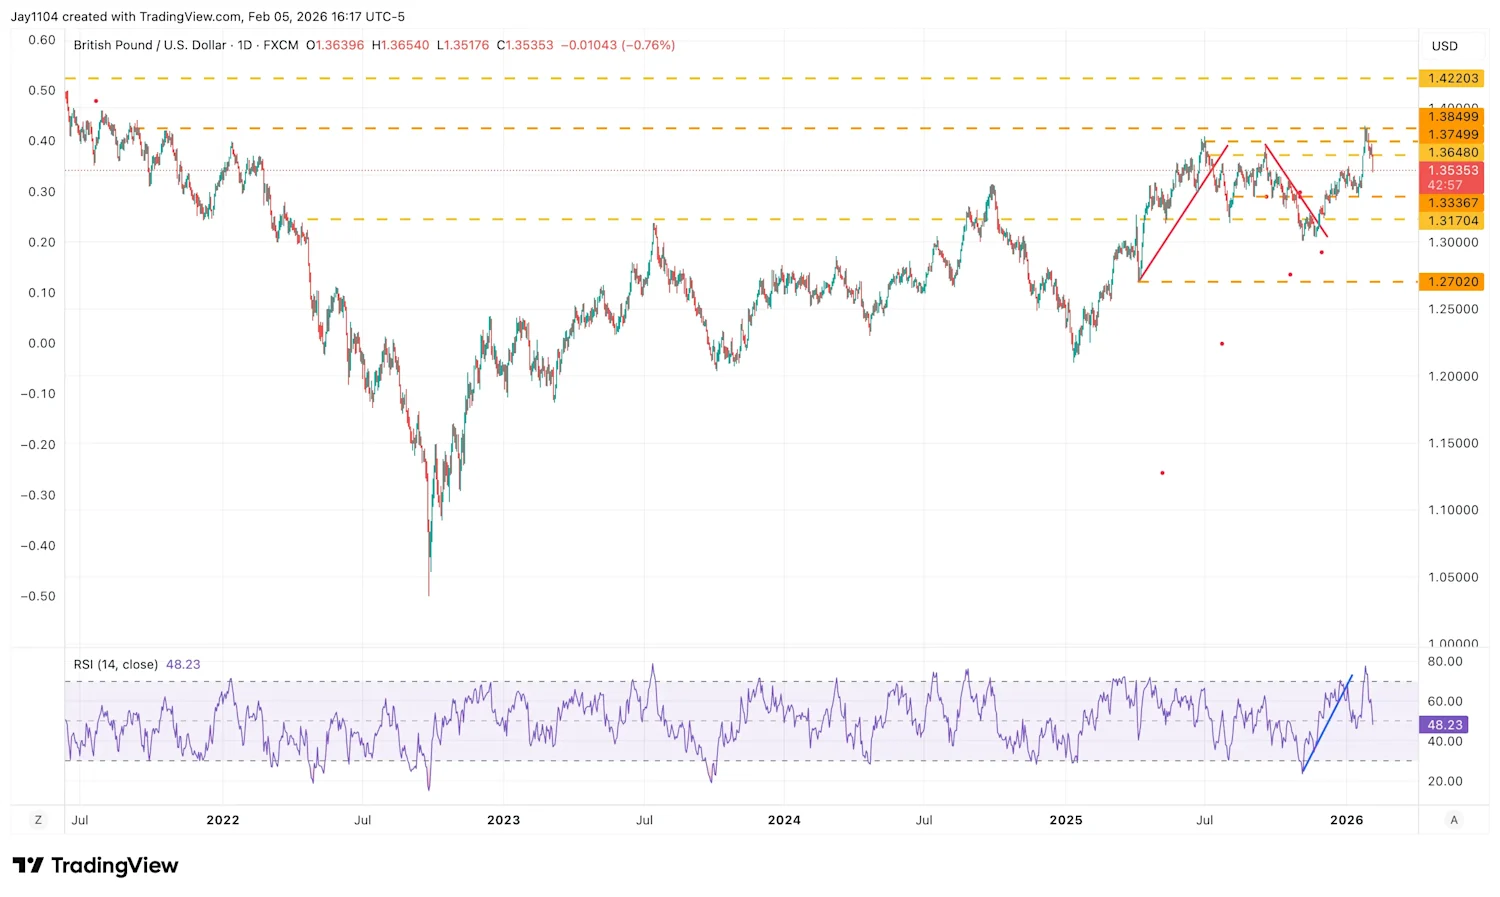Click the purple 48.23 RSI value badge
Screen dimensions: 1500x897
coord(1444,724)
